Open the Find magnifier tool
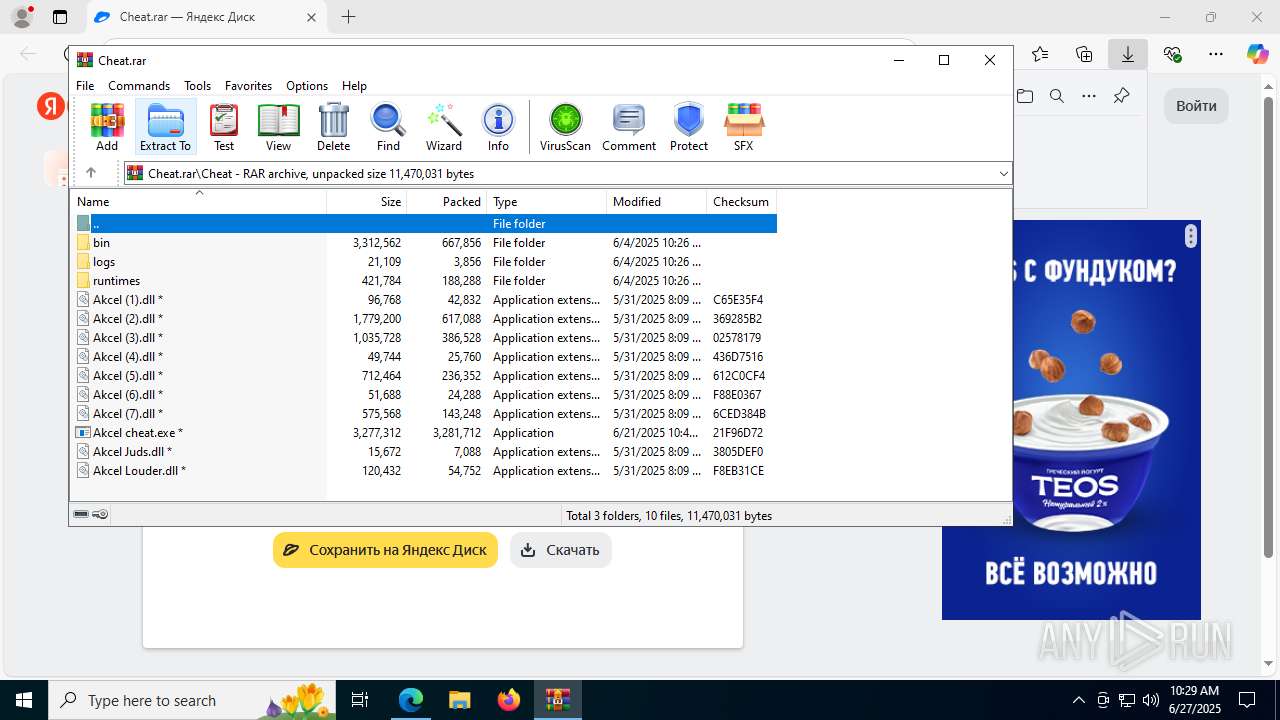Viewport: 1280px width, 720px height. pyautogui.click(x=388, y=127)
